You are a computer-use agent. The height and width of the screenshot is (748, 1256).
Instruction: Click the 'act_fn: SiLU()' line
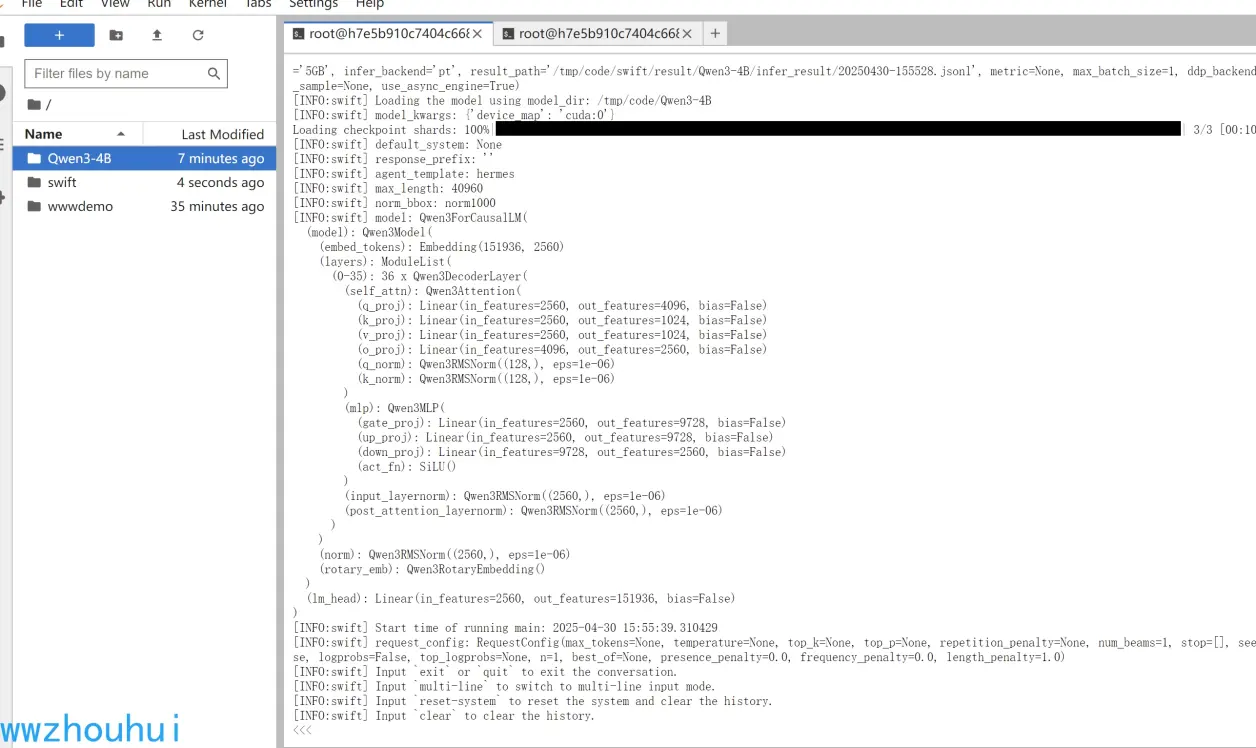407,466
